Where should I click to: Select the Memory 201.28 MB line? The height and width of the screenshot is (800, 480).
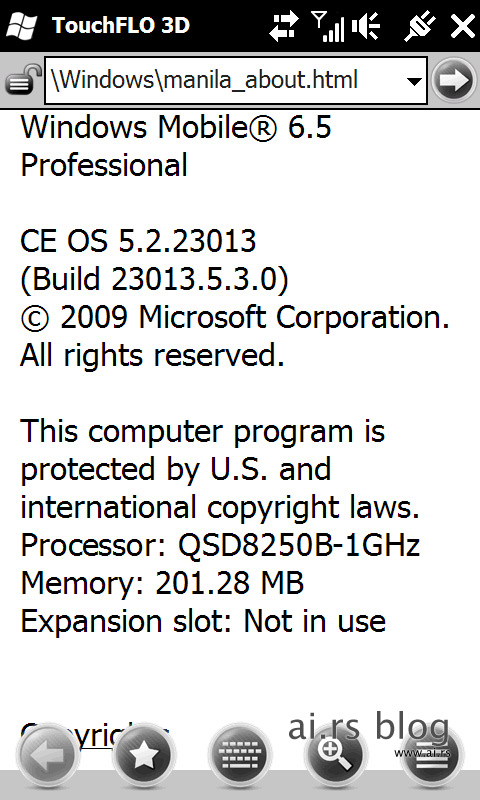pos(162,583)
